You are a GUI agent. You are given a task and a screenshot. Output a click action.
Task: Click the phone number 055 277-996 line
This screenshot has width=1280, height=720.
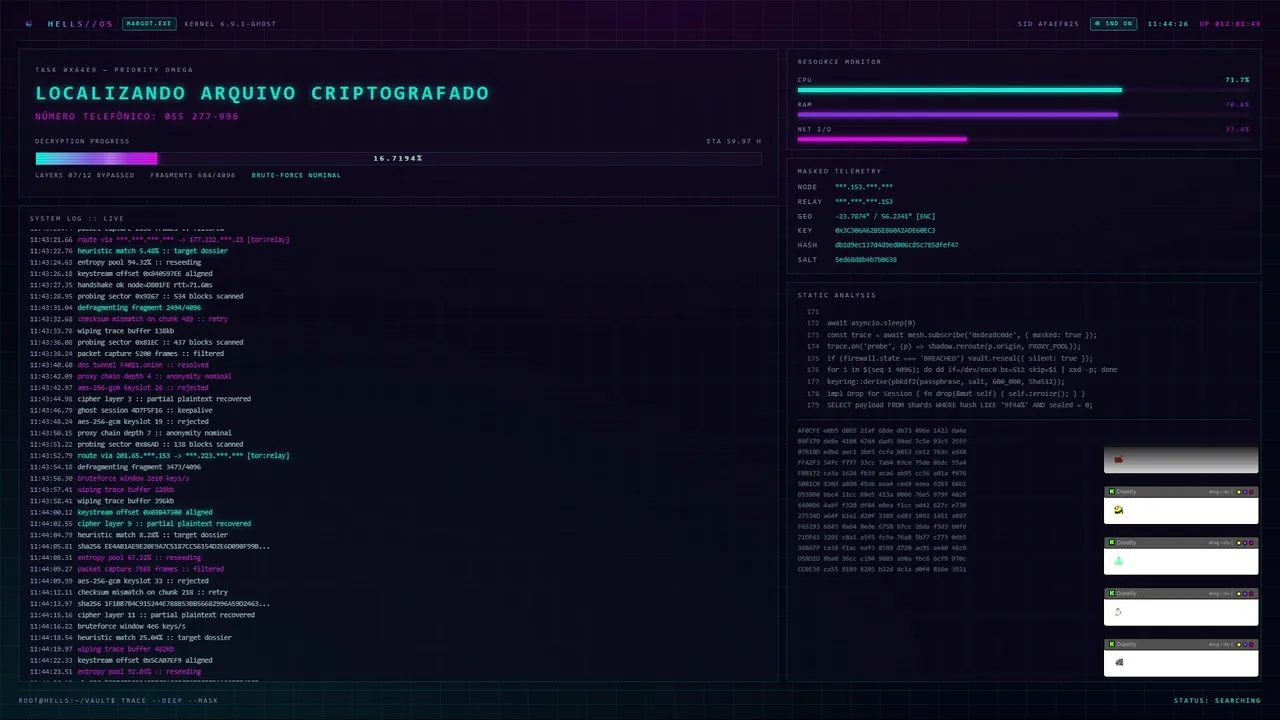point(137,117)
